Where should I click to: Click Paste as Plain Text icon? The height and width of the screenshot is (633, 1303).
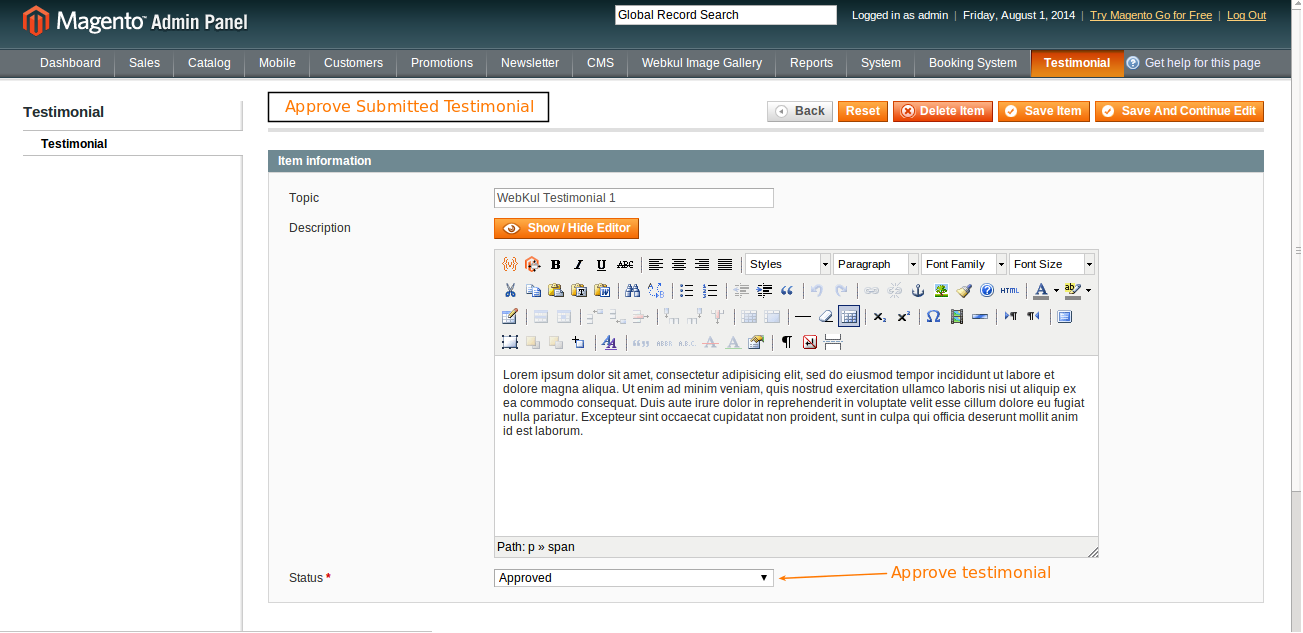[579, 290]
